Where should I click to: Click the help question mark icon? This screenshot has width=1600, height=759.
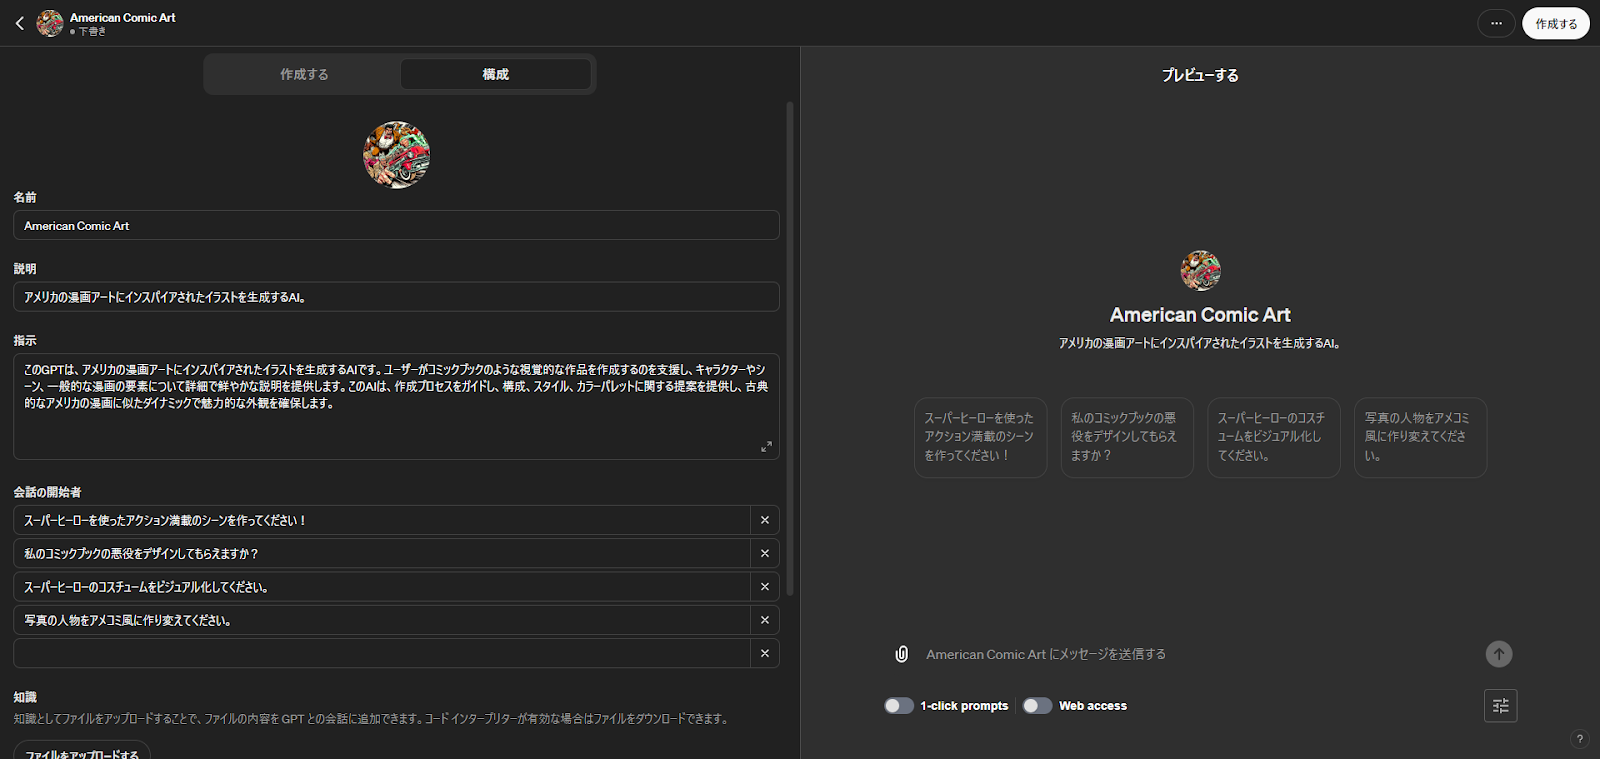[x=1579, y=739]
